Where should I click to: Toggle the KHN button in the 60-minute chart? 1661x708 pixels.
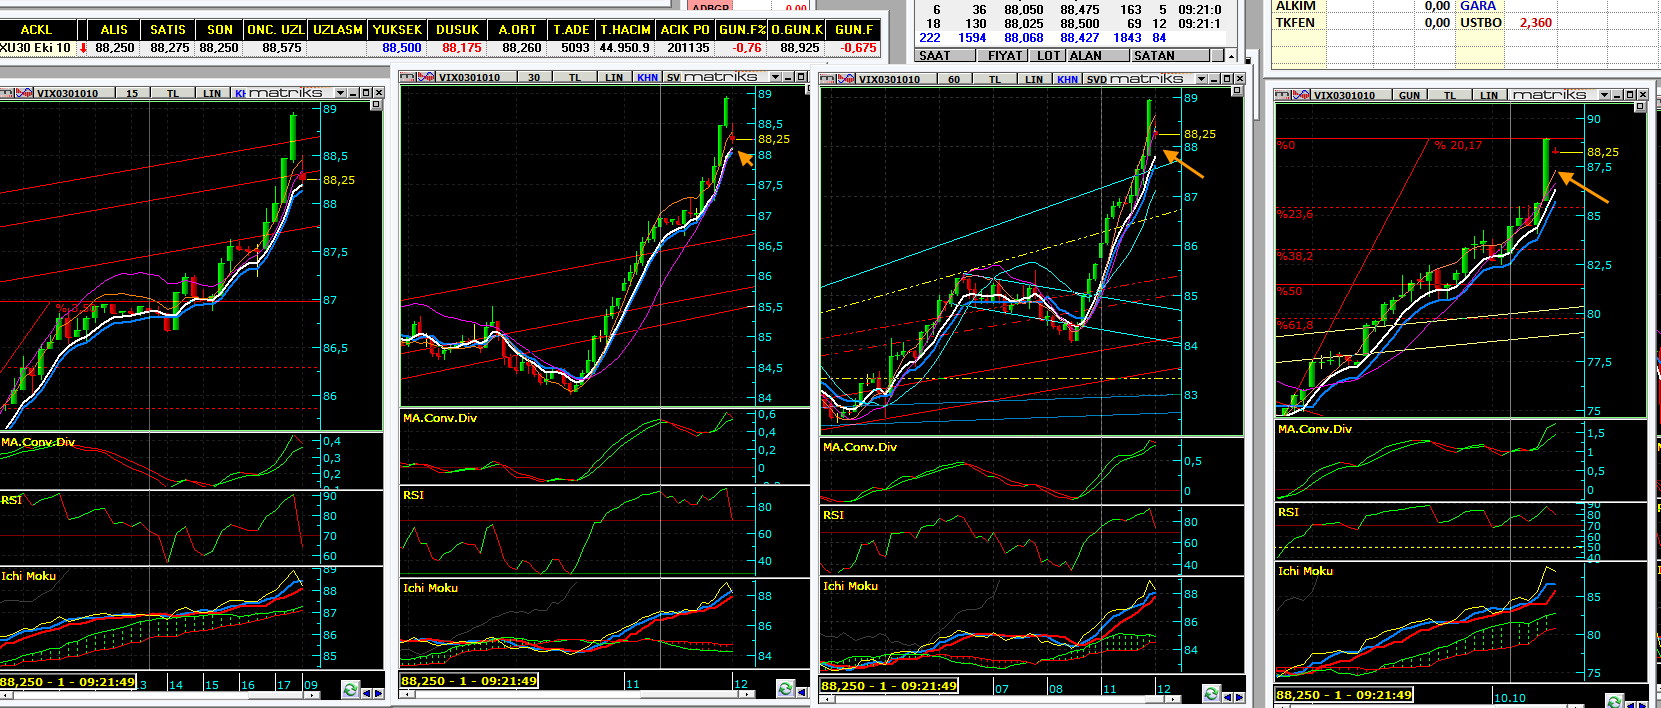click(x=1067, y=79)
